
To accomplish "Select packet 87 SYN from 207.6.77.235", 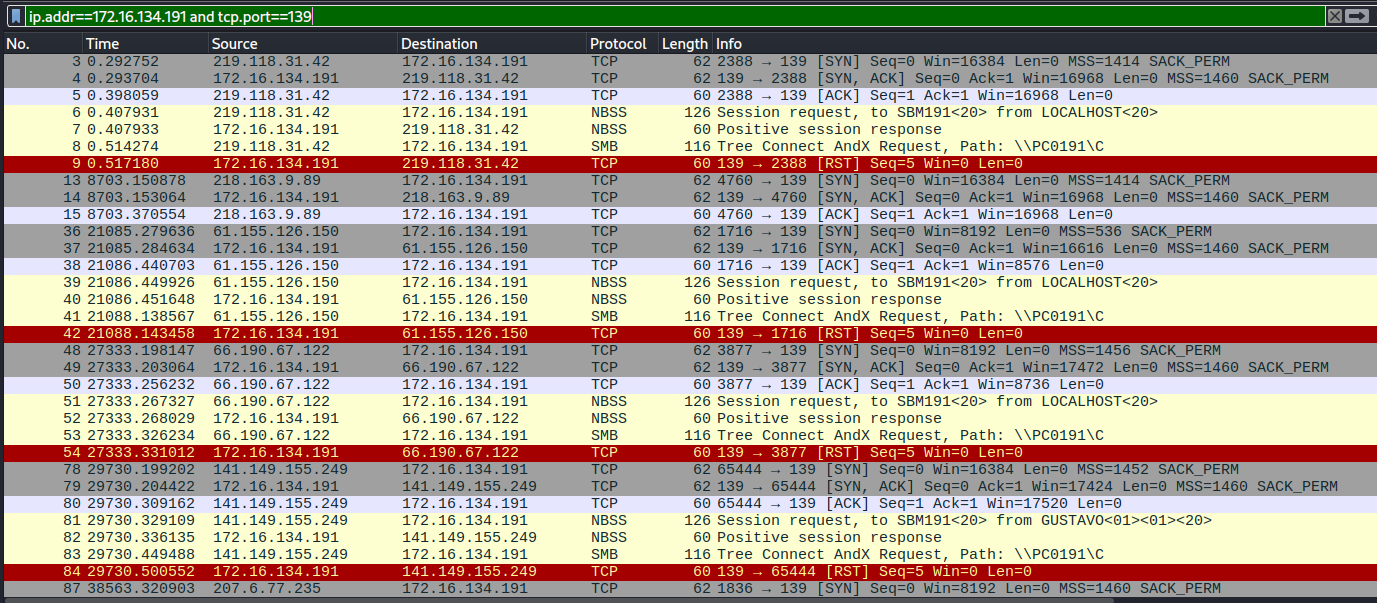I will coord(688,588).
